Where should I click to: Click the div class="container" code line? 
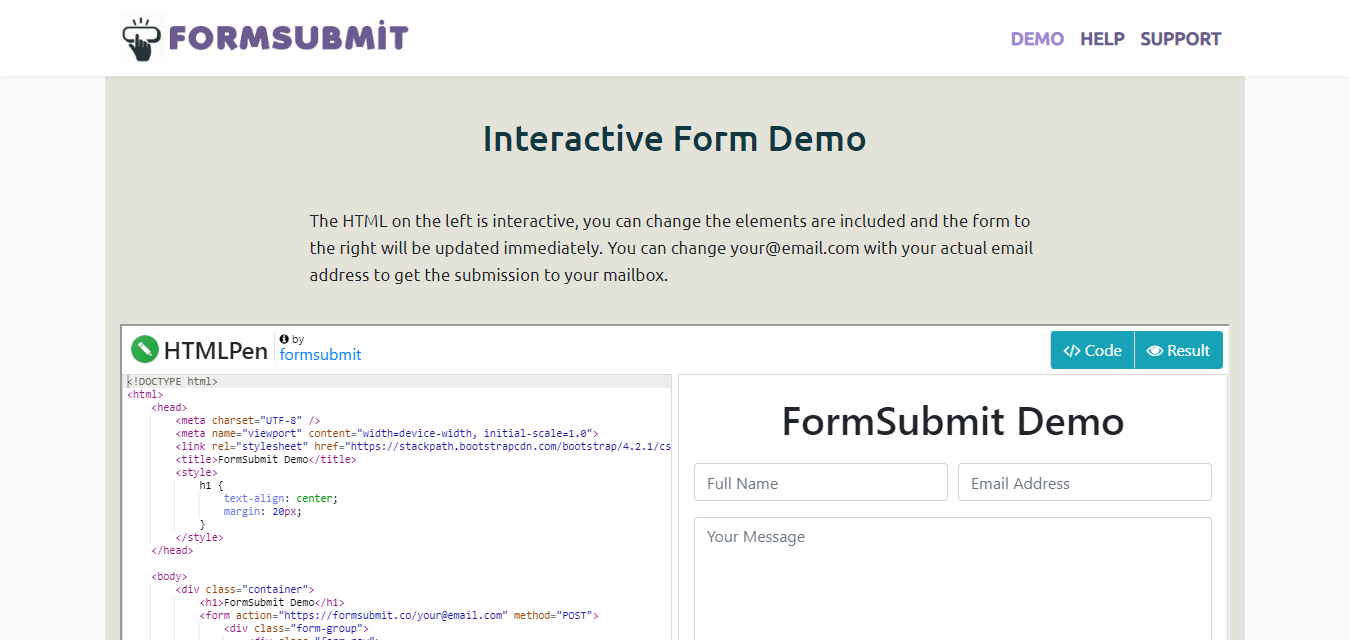[x=245, y=589]
